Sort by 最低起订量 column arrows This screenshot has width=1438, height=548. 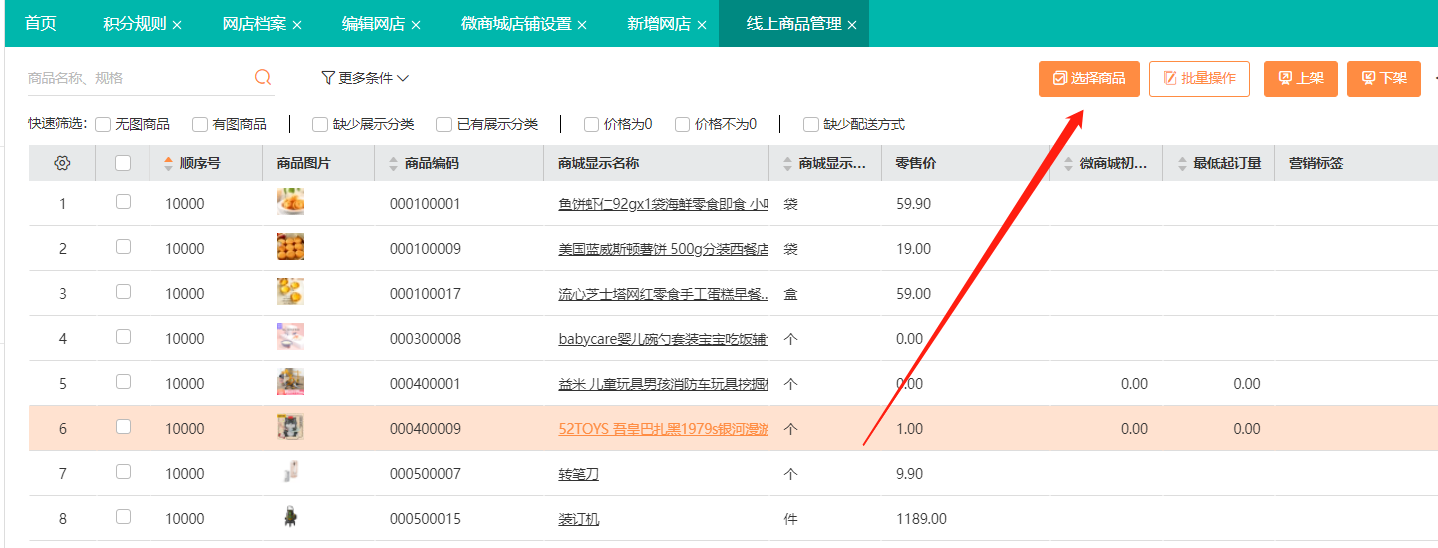coord(1181,163)
